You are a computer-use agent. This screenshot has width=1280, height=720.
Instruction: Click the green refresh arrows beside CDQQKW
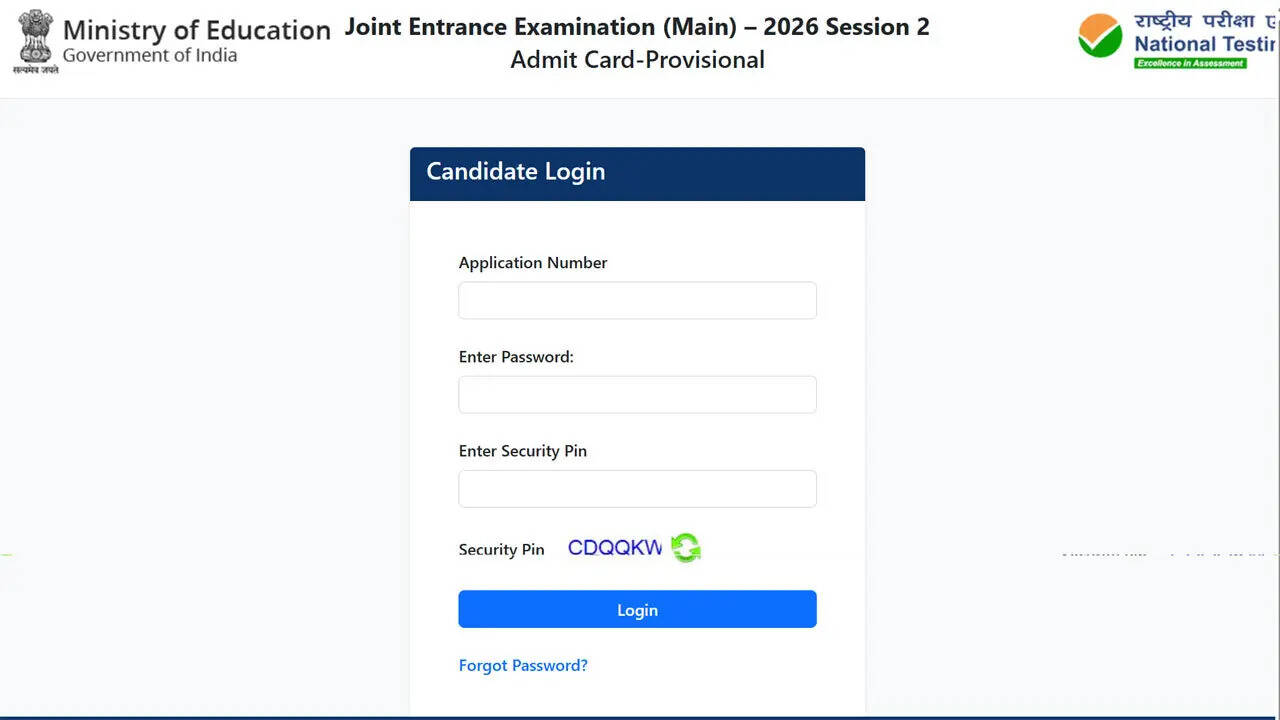686,548
